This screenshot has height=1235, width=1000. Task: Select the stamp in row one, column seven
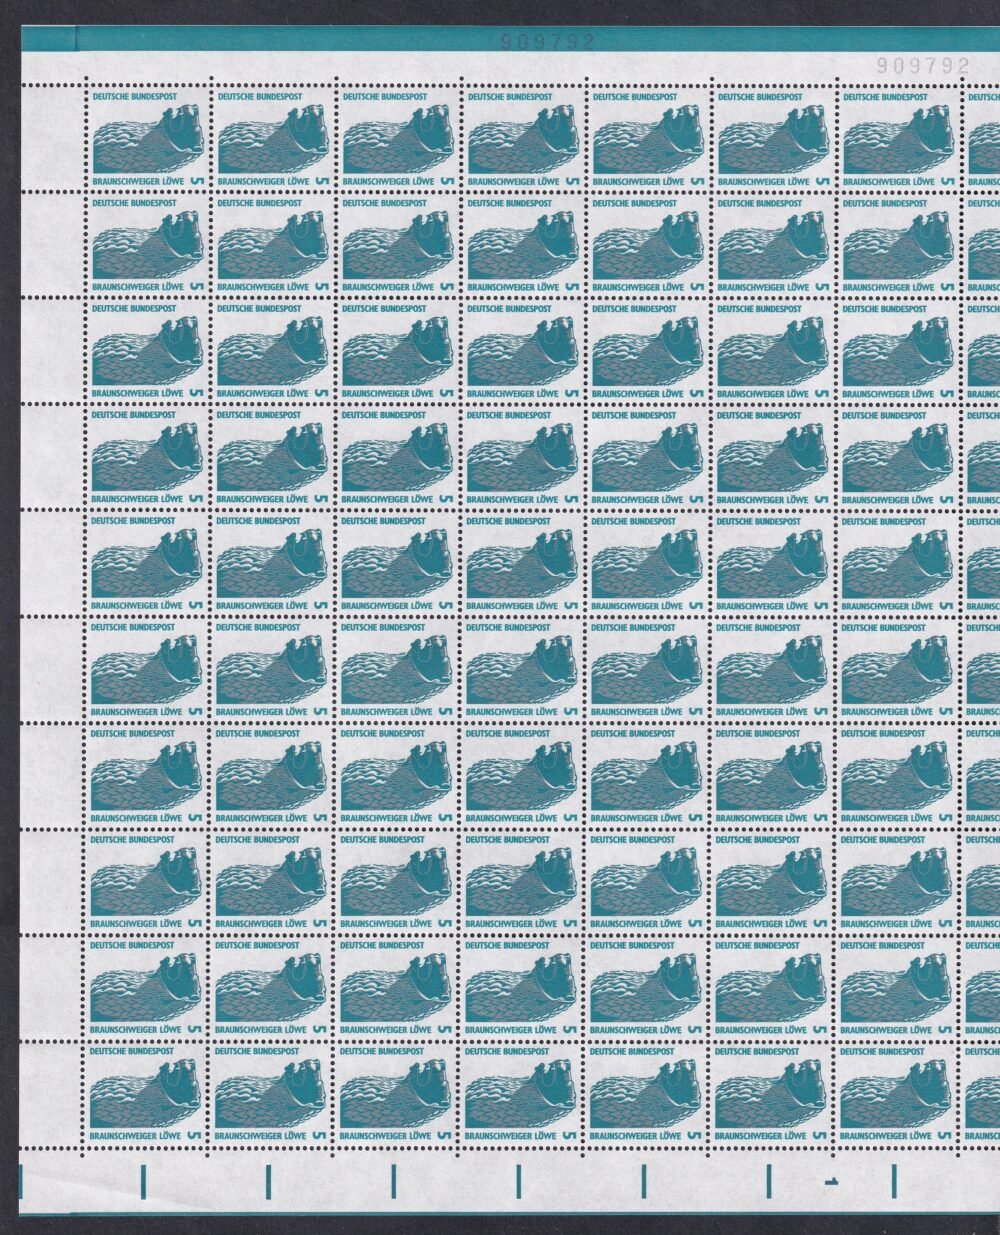point(898,139)
